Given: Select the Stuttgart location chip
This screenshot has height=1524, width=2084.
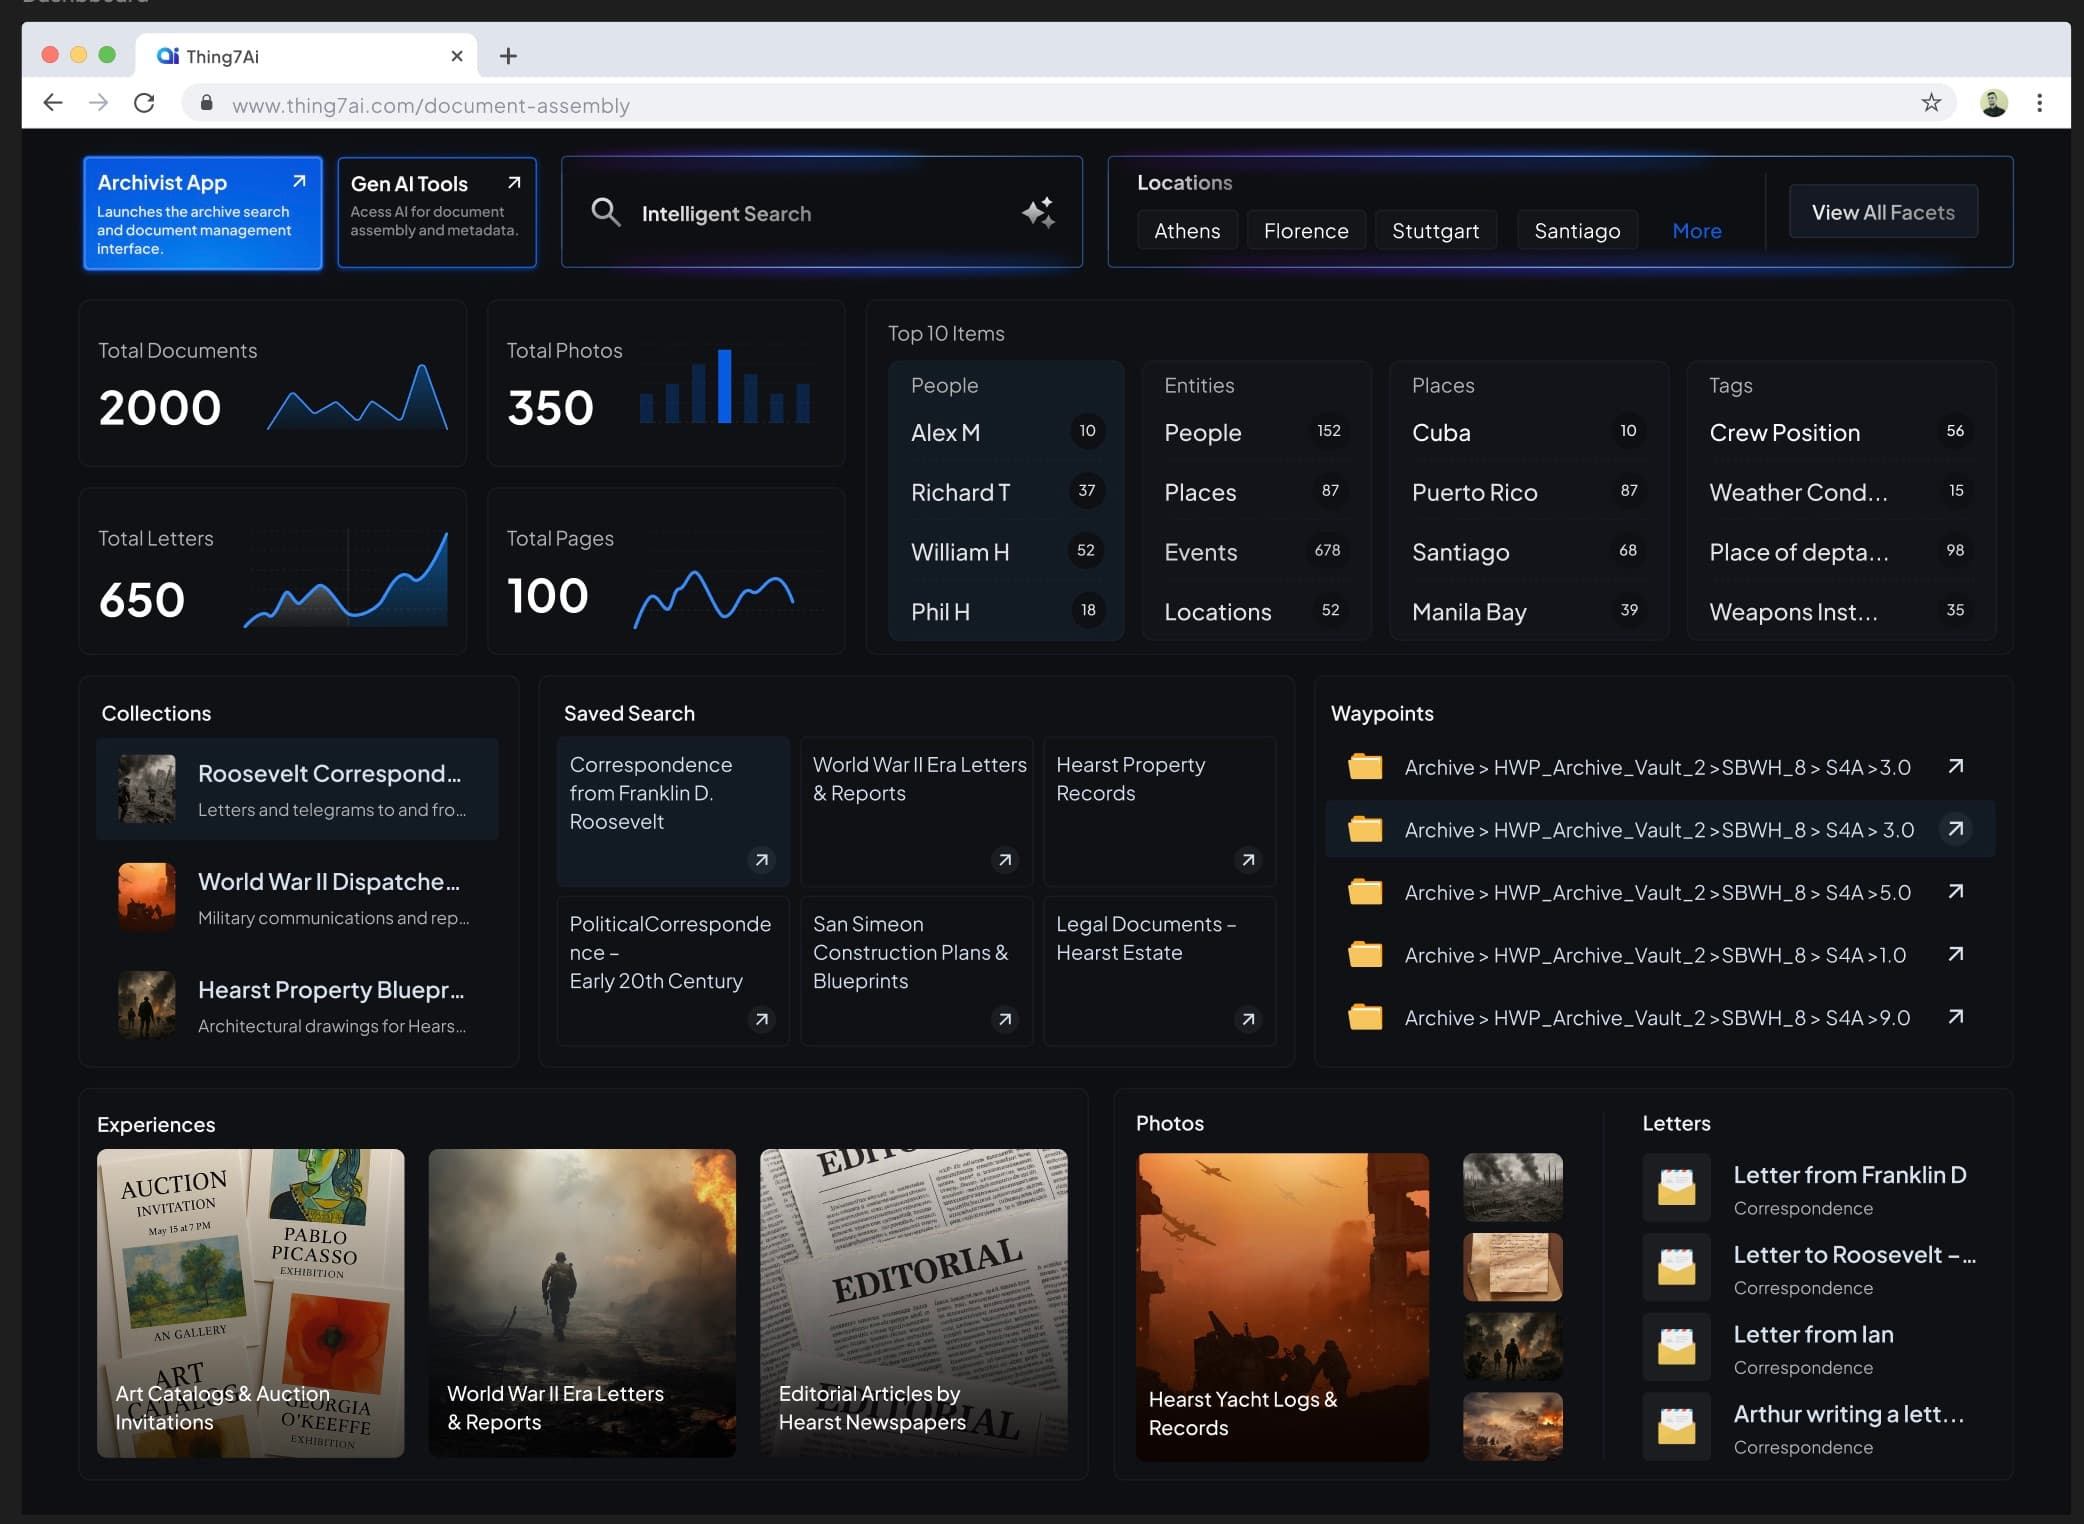Looking at the screenshot, I should (1435, 230).
